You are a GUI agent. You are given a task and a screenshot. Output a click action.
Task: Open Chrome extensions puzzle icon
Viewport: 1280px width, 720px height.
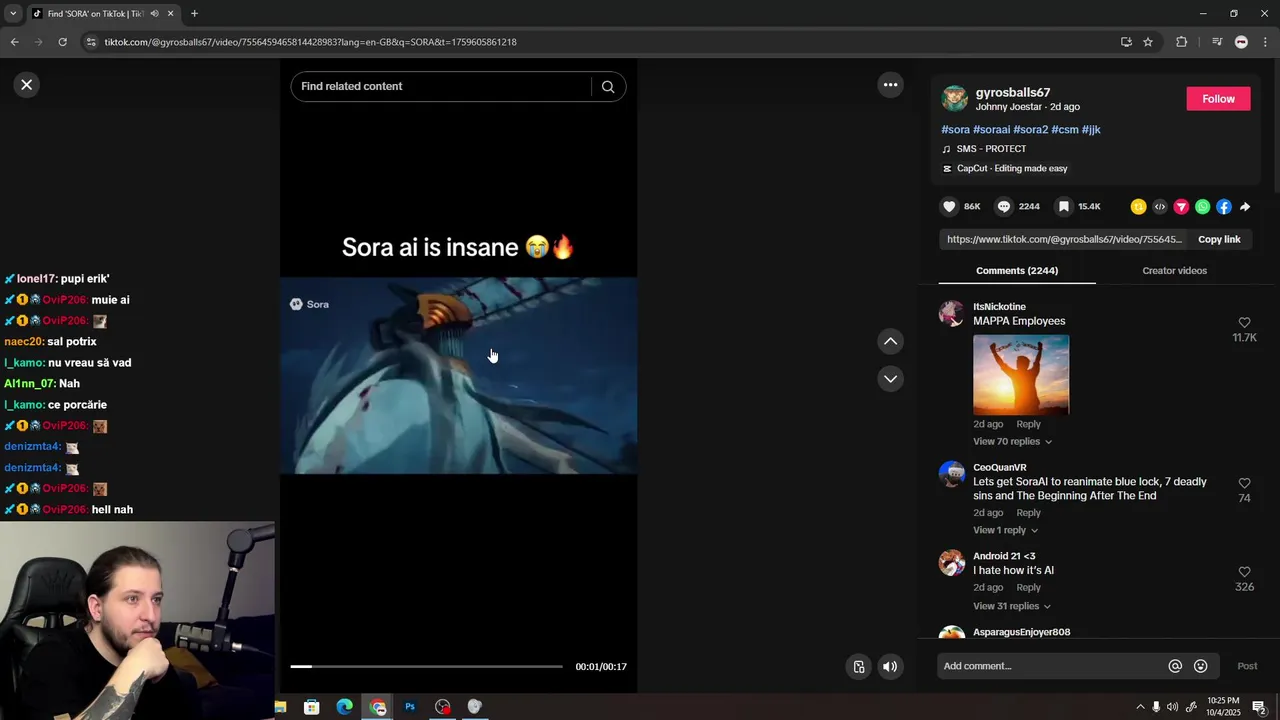click(x=1182, y=42)
